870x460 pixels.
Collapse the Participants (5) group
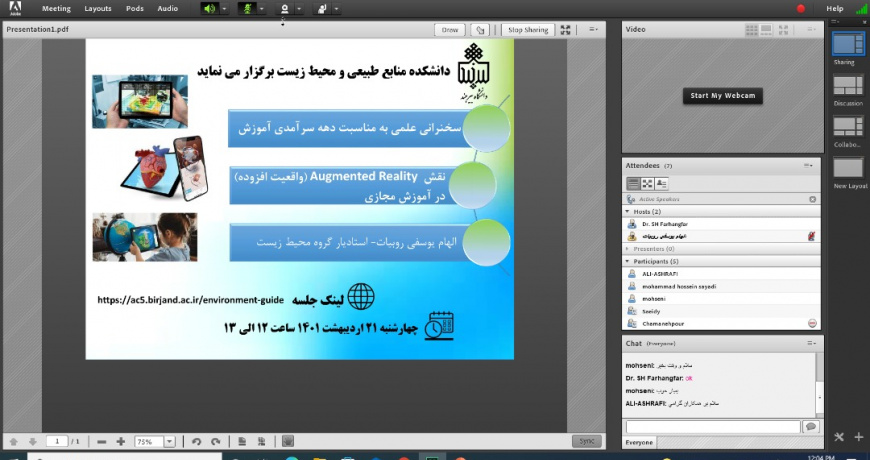[x=628, y=261]
